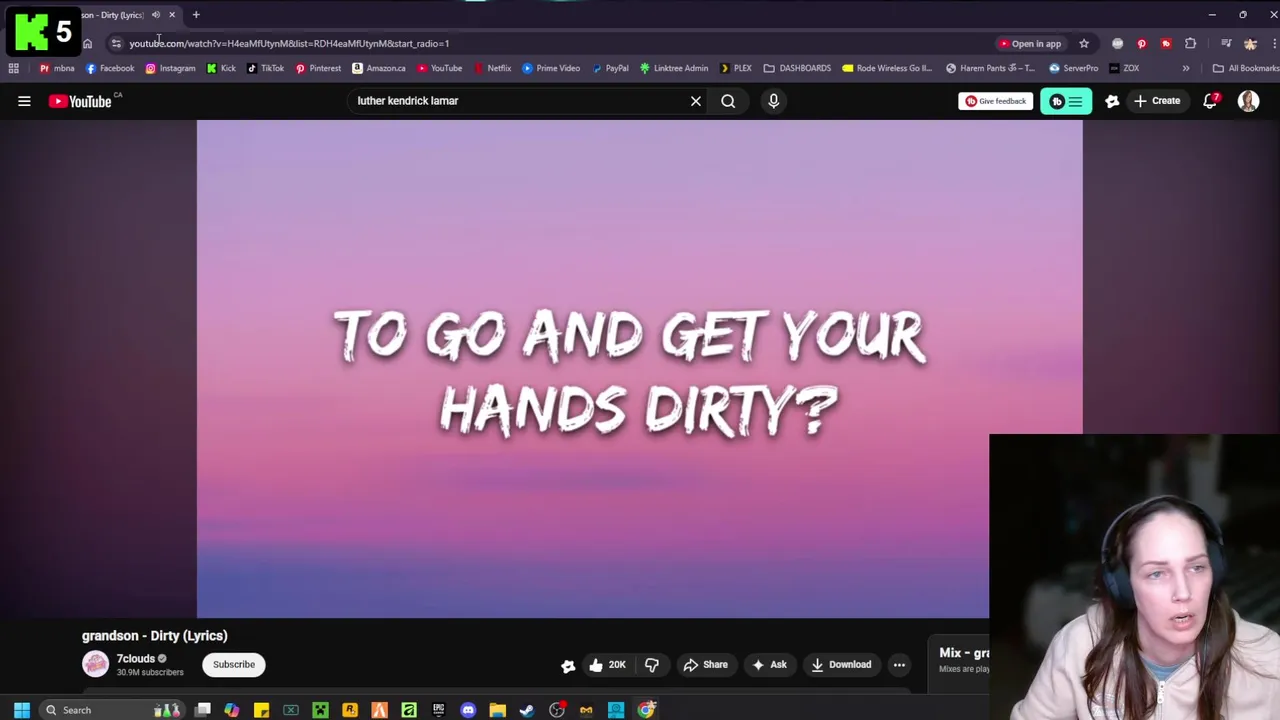Click the Pinterest extension icon in the Chrome toolbar
Image resolution: width=1280 pixels, height=720 pixels.
(1141, 44)
